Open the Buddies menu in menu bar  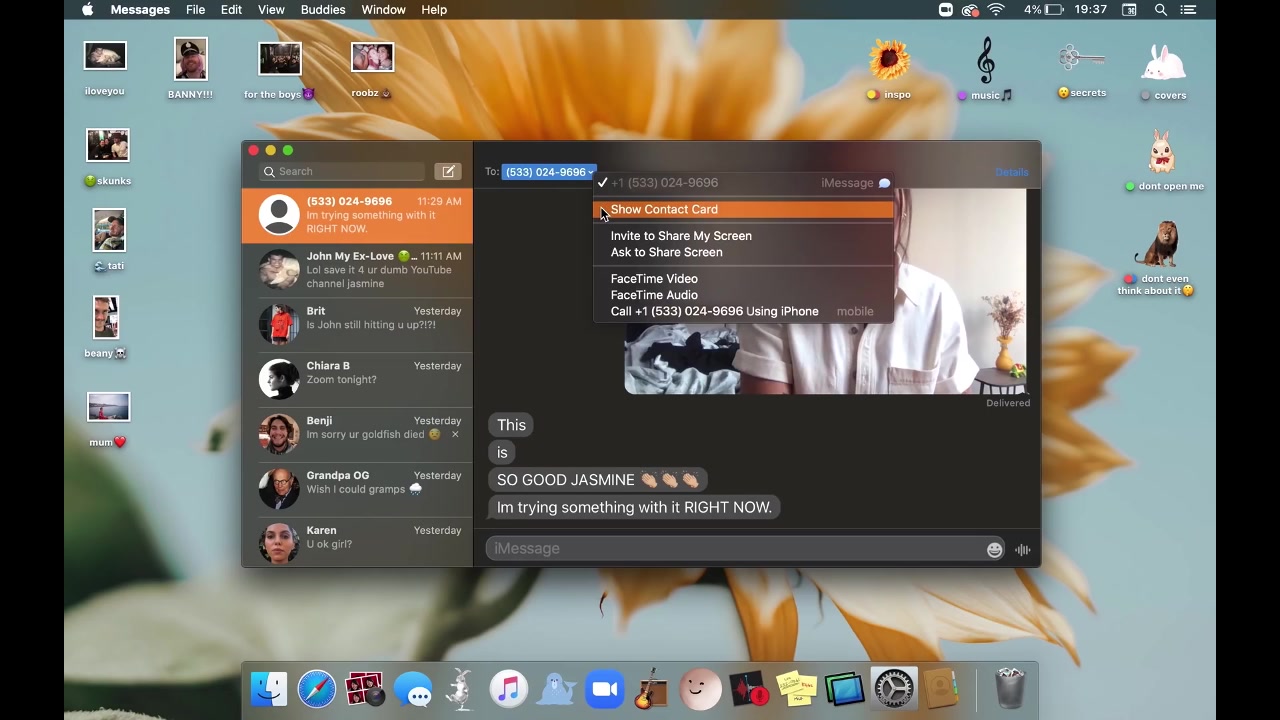[323, 10]
